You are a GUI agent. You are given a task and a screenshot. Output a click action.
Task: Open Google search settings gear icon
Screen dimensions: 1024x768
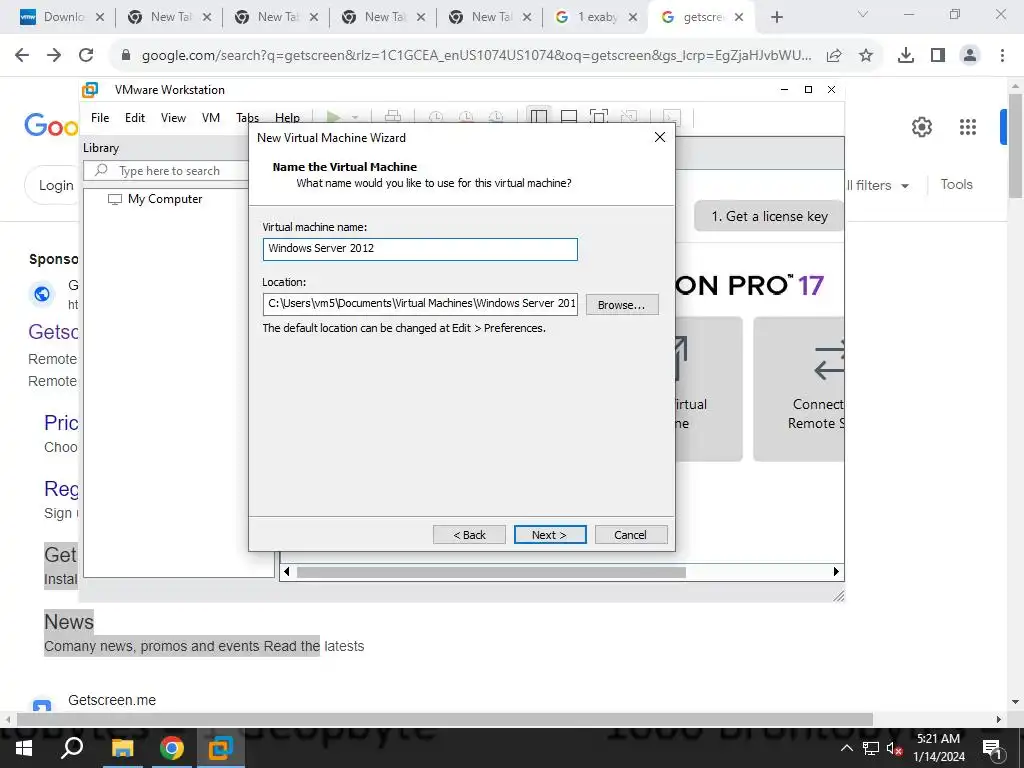[921, 127]
